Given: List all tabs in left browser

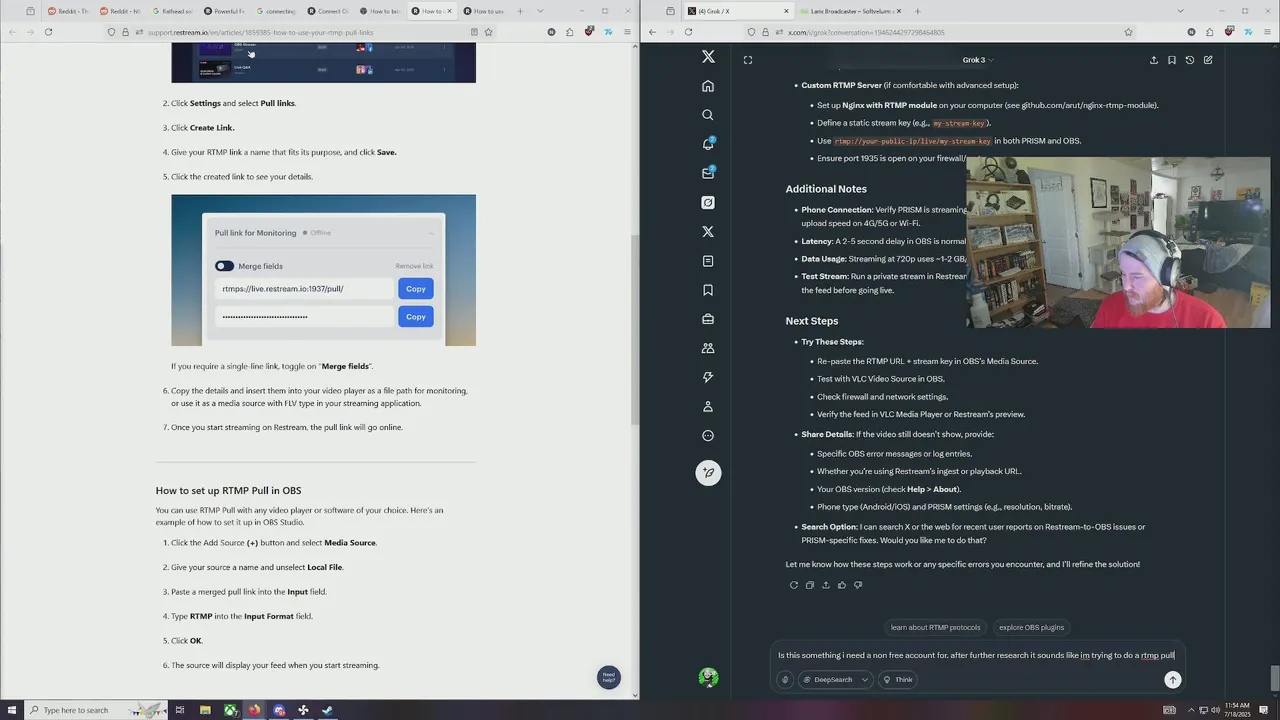Looking at the screenshot, I should coord(541,11).
